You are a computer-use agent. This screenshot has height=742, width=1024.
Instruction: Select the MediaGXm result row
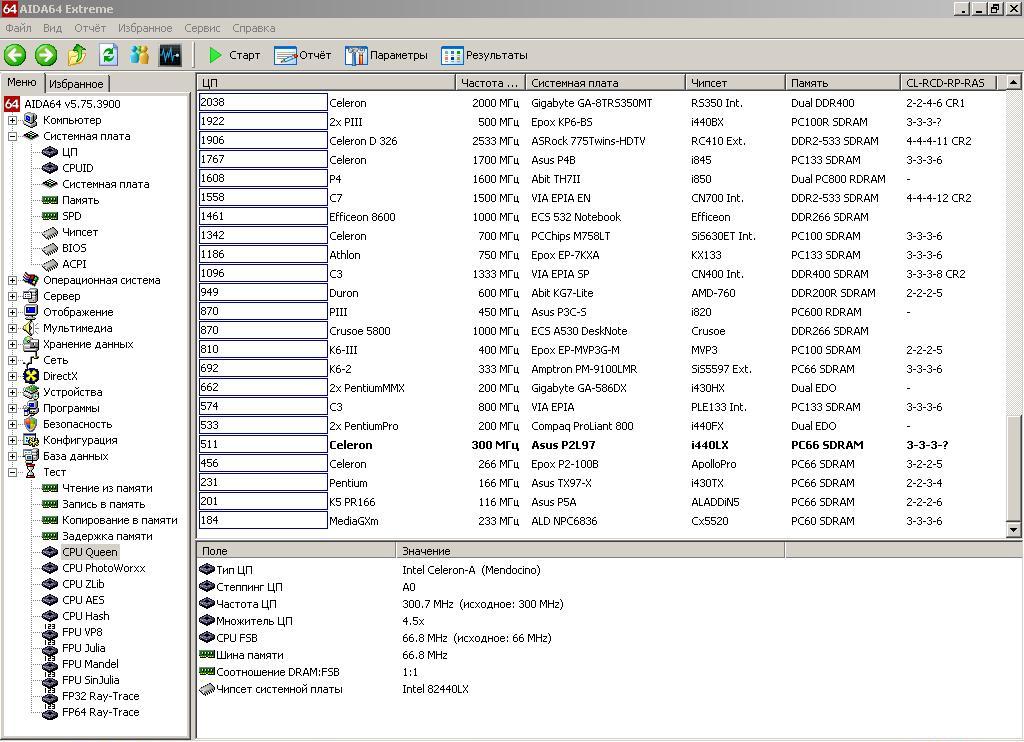point(601,521)
